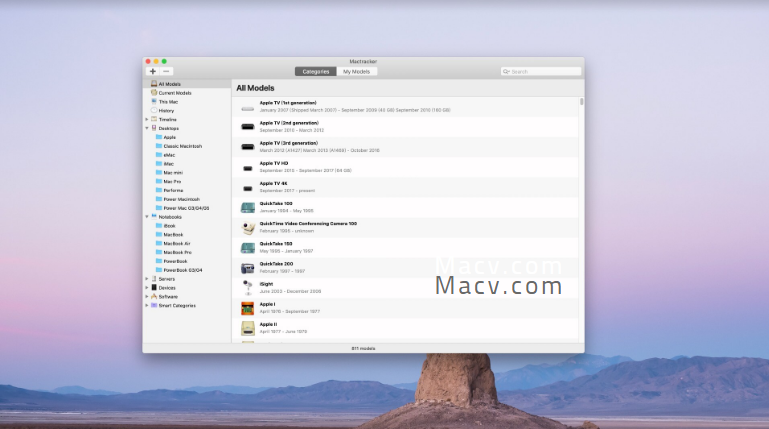This screenshot has width=769, height=429.
Task: Collapse the Desktops disclosure triangle
Action: 147,128
